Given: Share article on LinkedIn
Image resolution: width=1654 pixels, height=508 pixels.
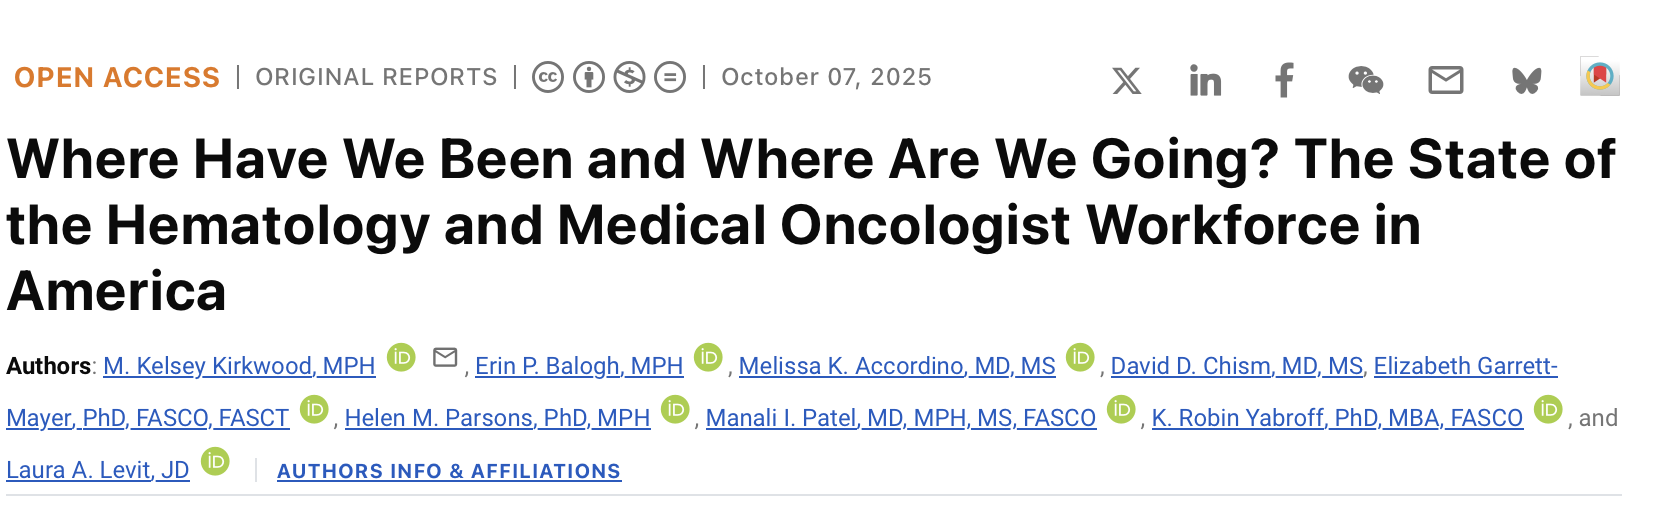Looking at the screenshot, I should pyautogui.click(x=1205, y=80).
